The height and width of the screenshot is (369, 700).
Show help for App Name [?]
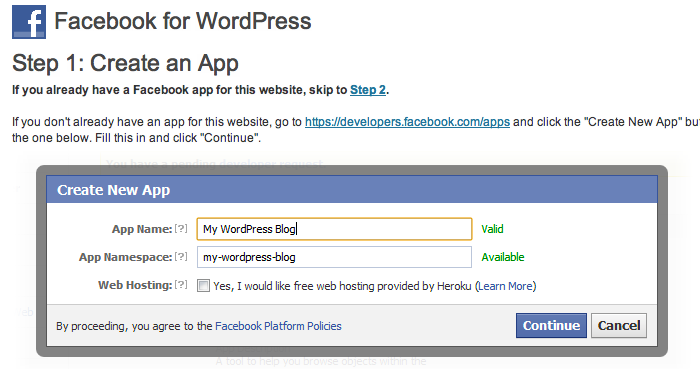(181, 228)
